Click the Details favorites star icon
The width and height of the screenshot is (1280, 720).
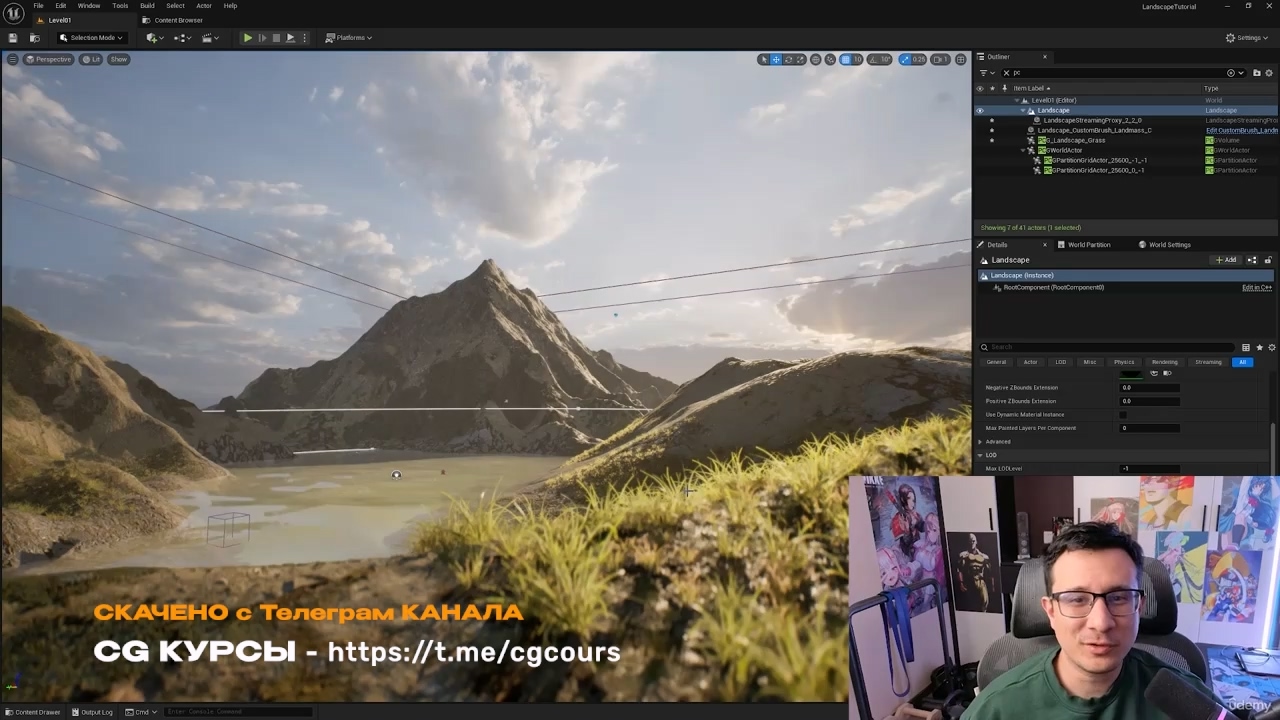tap(1259, 347)
